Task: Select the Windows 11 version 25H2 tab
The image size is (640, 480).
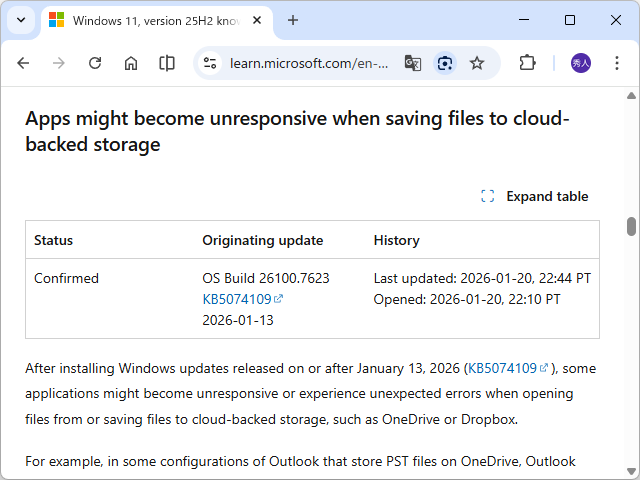Action: pyautogui.click(x=150, y=20)
